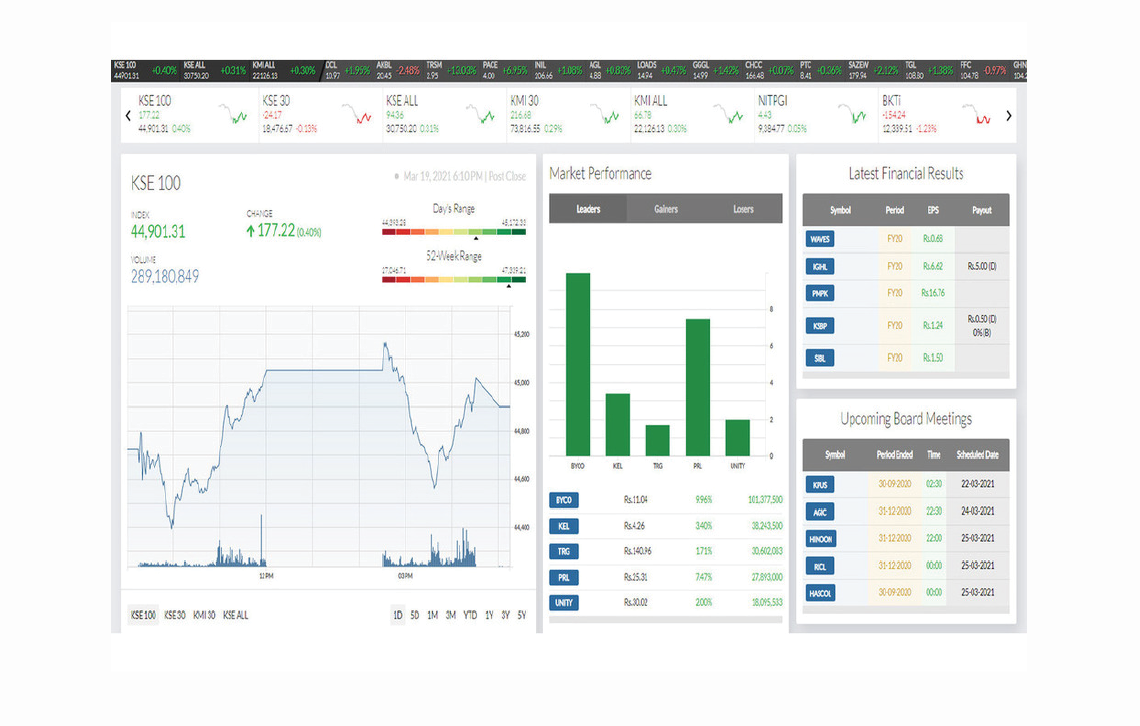Open WAVES financial result symbol
1140x726 pixels.
point(819,239)
